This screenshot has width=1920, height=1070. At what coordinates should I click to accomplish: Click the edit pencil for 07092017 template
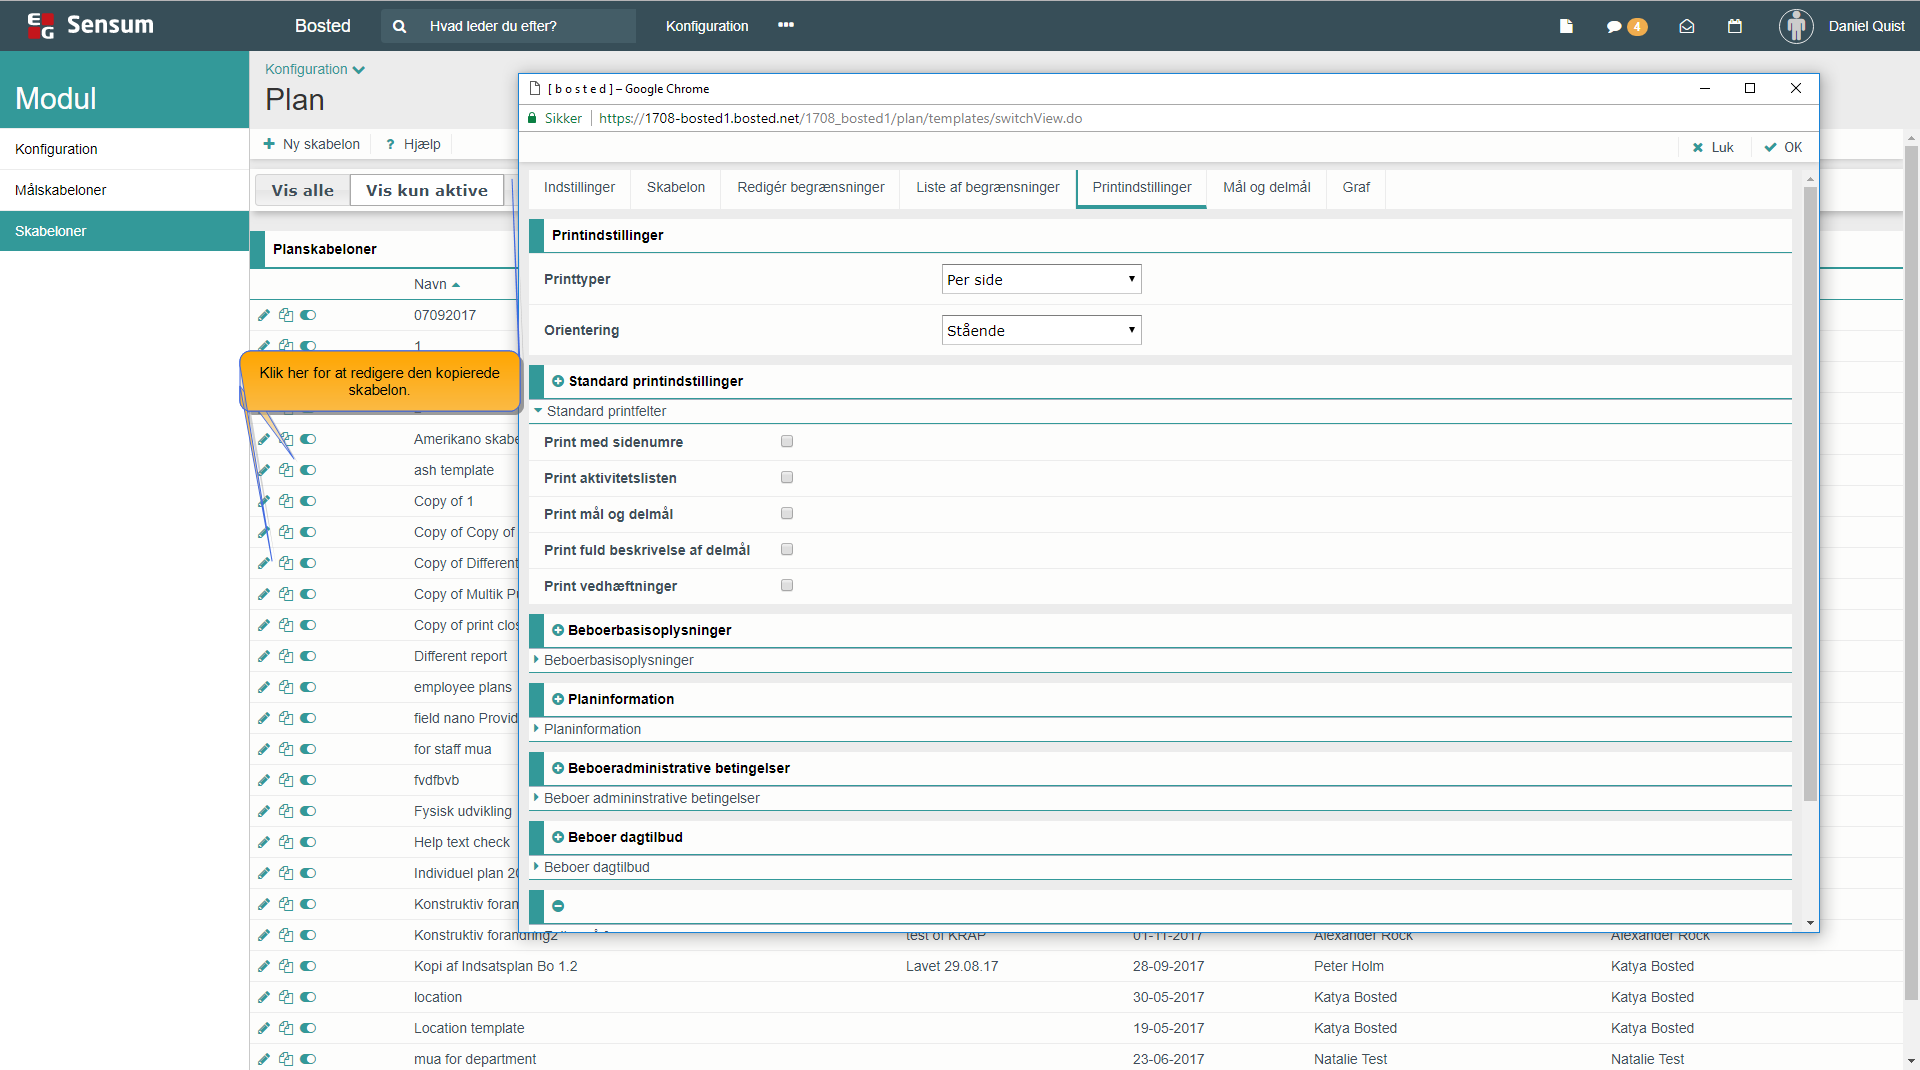click(x=264, y=315)
